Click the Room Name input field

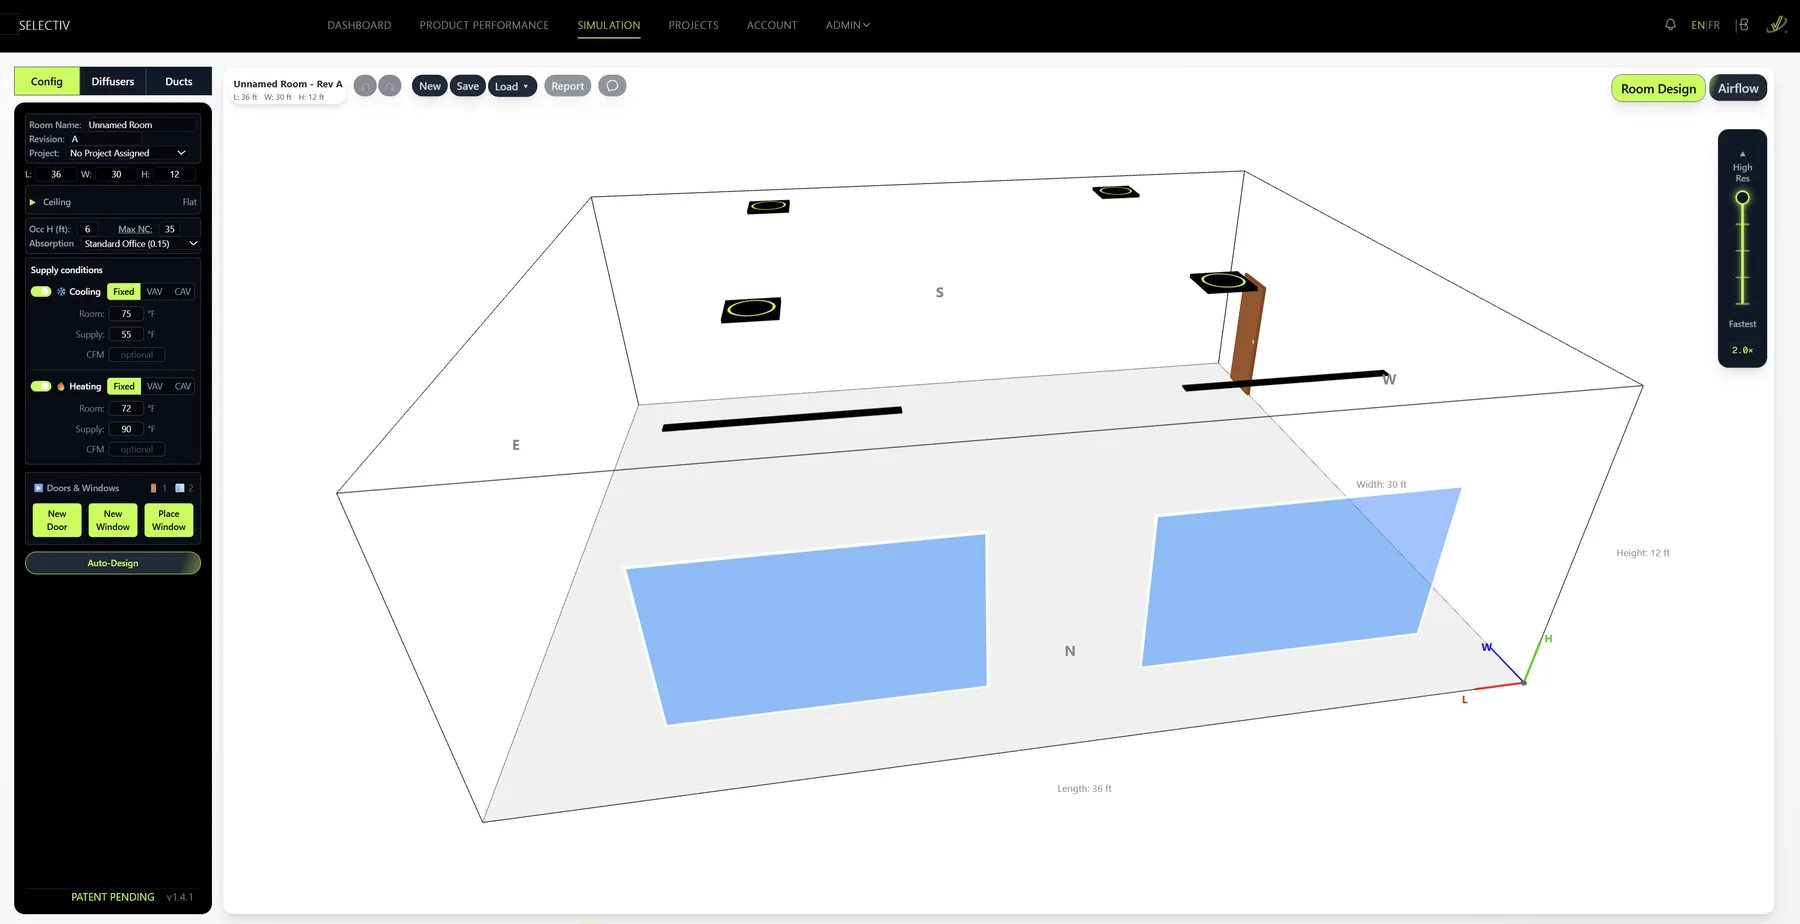[x=140, y=125]
